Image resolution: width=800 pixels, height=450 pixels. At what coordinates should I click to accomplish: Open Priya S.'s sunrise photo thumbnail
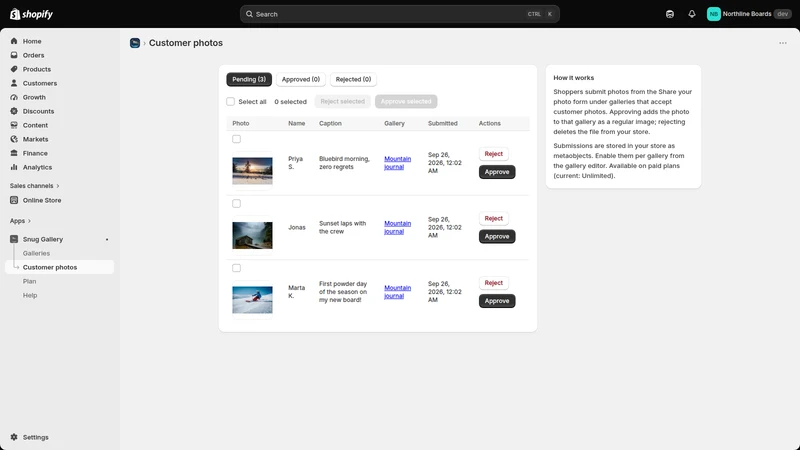253,171
